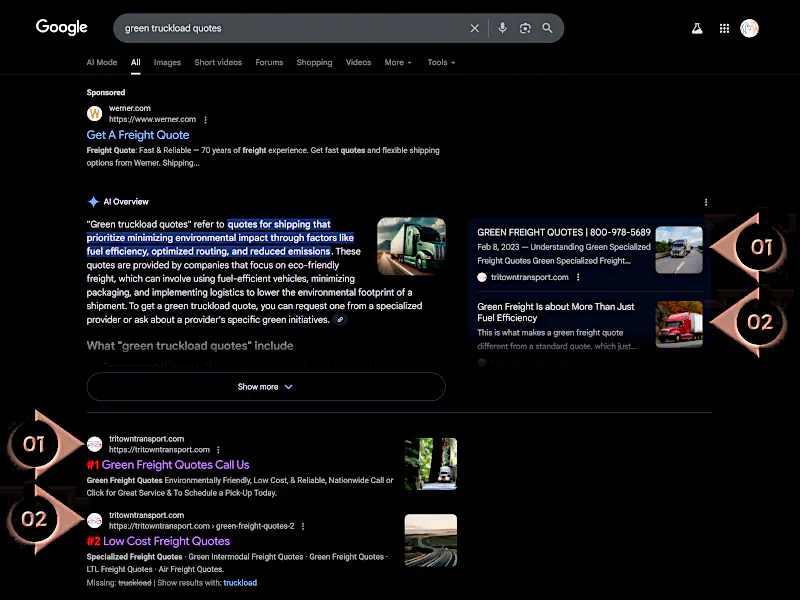This screenshot has height=600, width=800.
Task: Click the AI Overview source link icon
Action: pyautogui.click(x=341, y=320)
